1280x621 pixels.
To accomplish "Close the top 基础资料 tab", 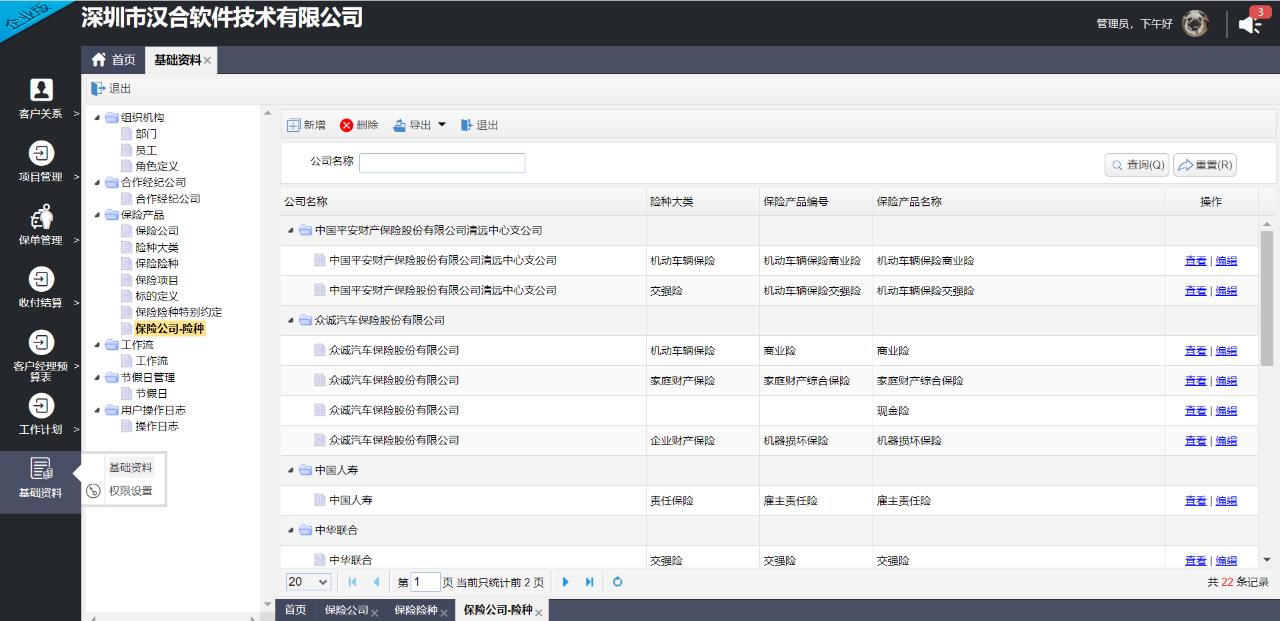I will click(x=208, y=61).
